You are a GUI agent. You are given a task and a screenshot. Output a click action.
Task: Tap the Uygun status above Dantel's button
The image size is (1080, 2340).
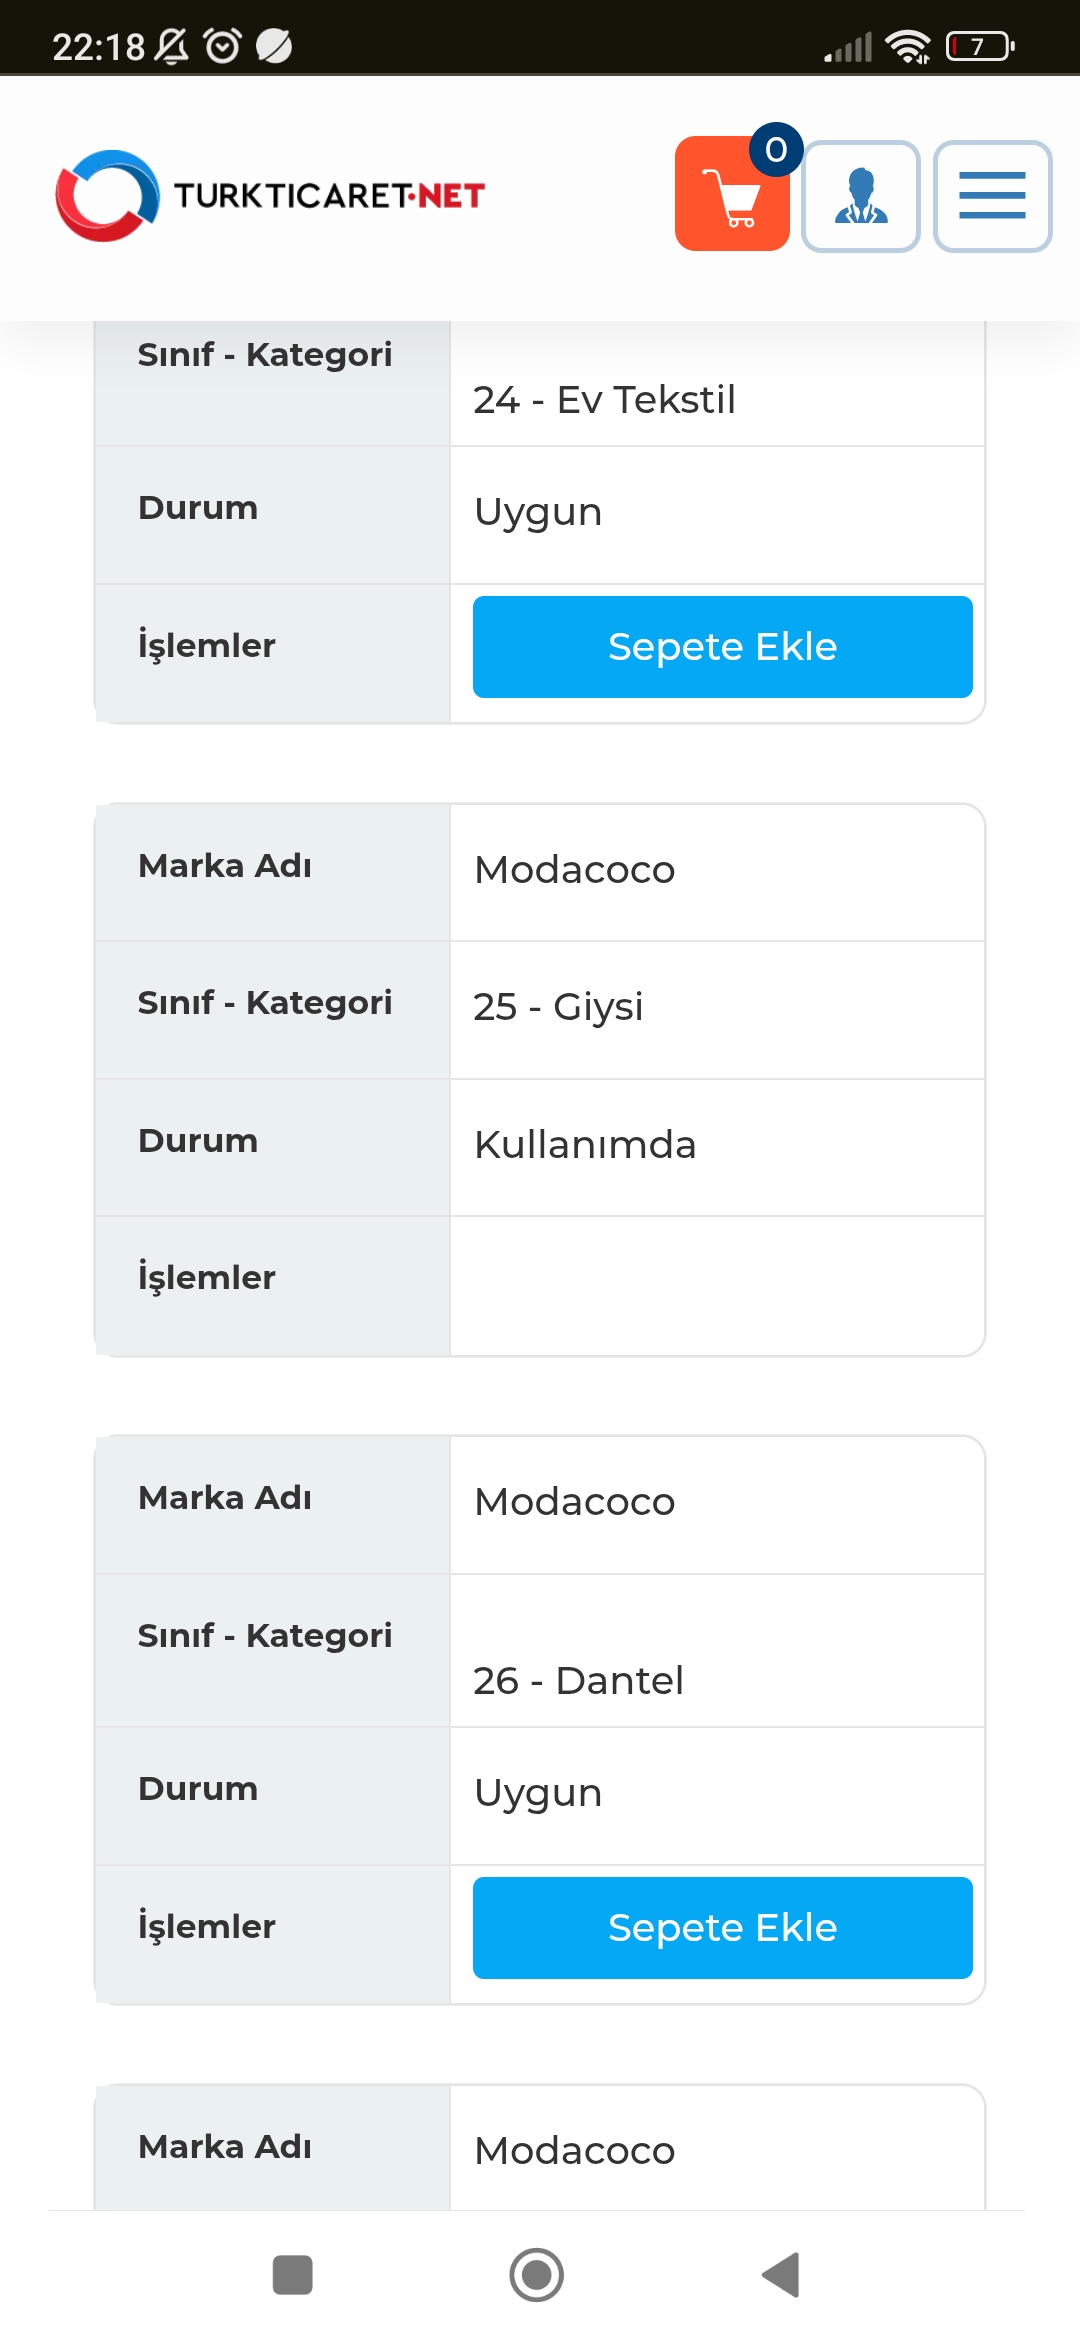click(538, 1794)
